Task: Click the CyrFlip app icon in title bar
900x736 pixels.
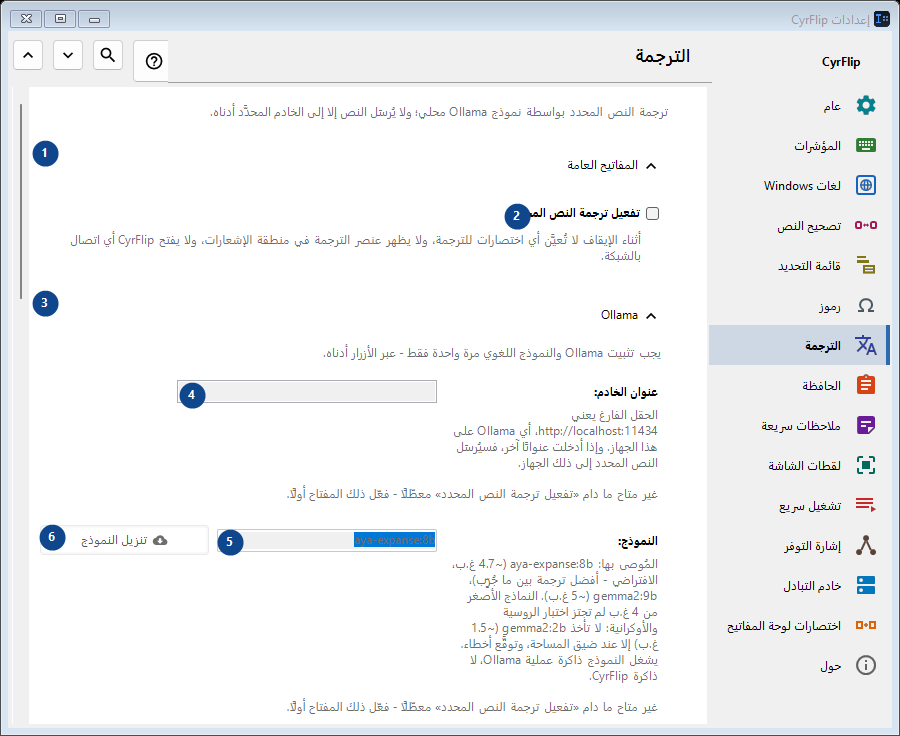Action: click(882, 19)
